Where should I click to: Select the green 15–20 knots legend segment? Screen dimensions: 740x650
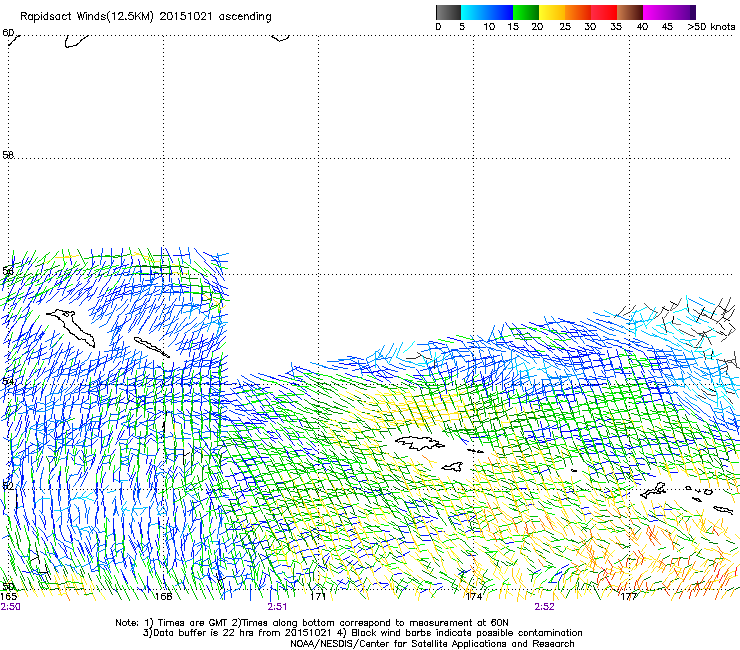pyautogui.click(x=526, y=12)
